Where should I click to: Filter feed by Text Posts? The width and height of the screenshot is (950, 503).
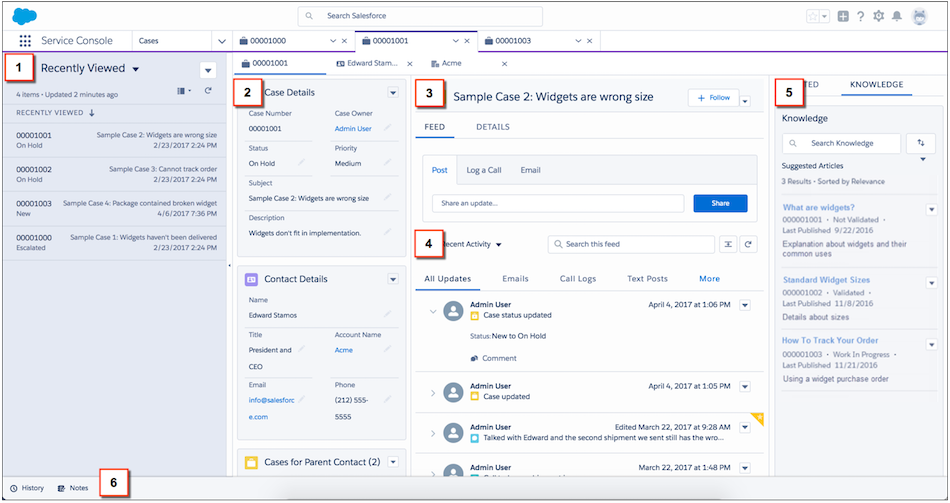point(647,279)
